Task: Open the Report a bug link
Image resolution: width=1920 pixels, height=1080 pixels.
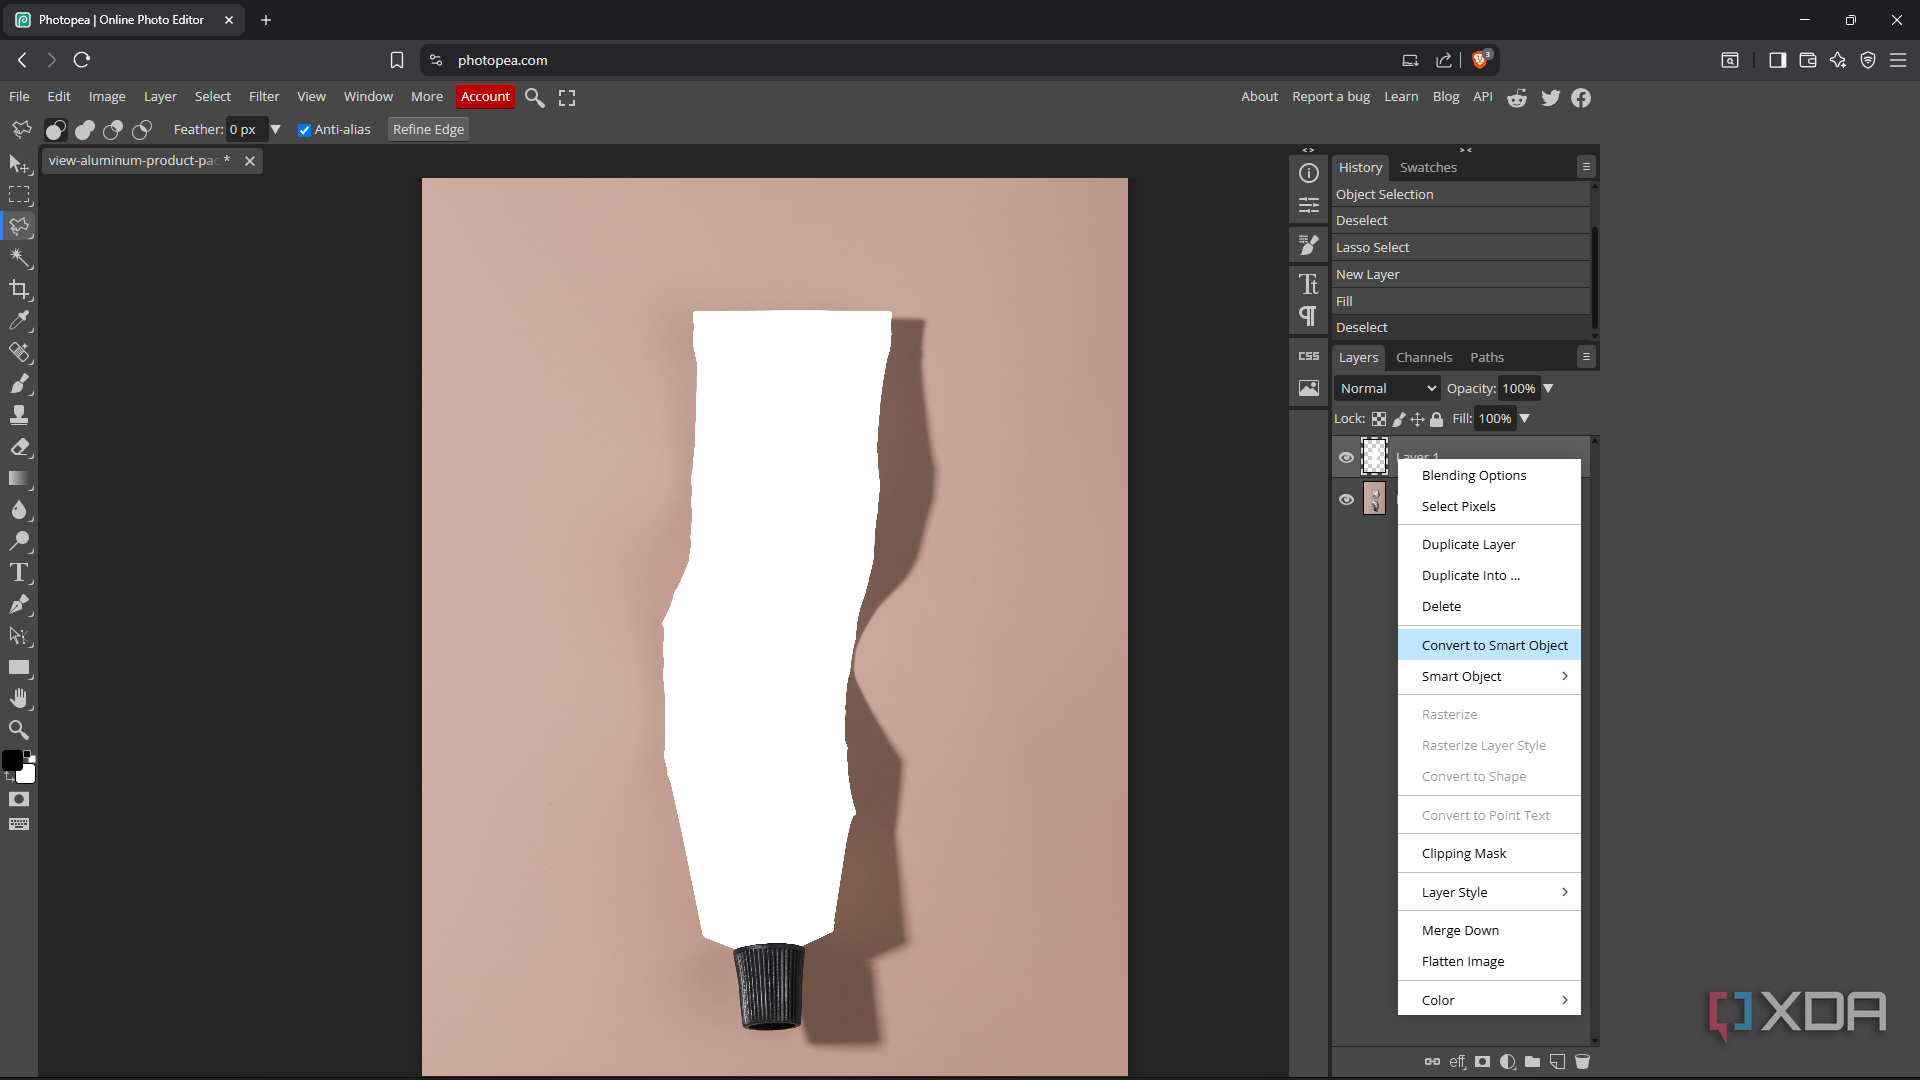Action: (x=1331, y=97)
